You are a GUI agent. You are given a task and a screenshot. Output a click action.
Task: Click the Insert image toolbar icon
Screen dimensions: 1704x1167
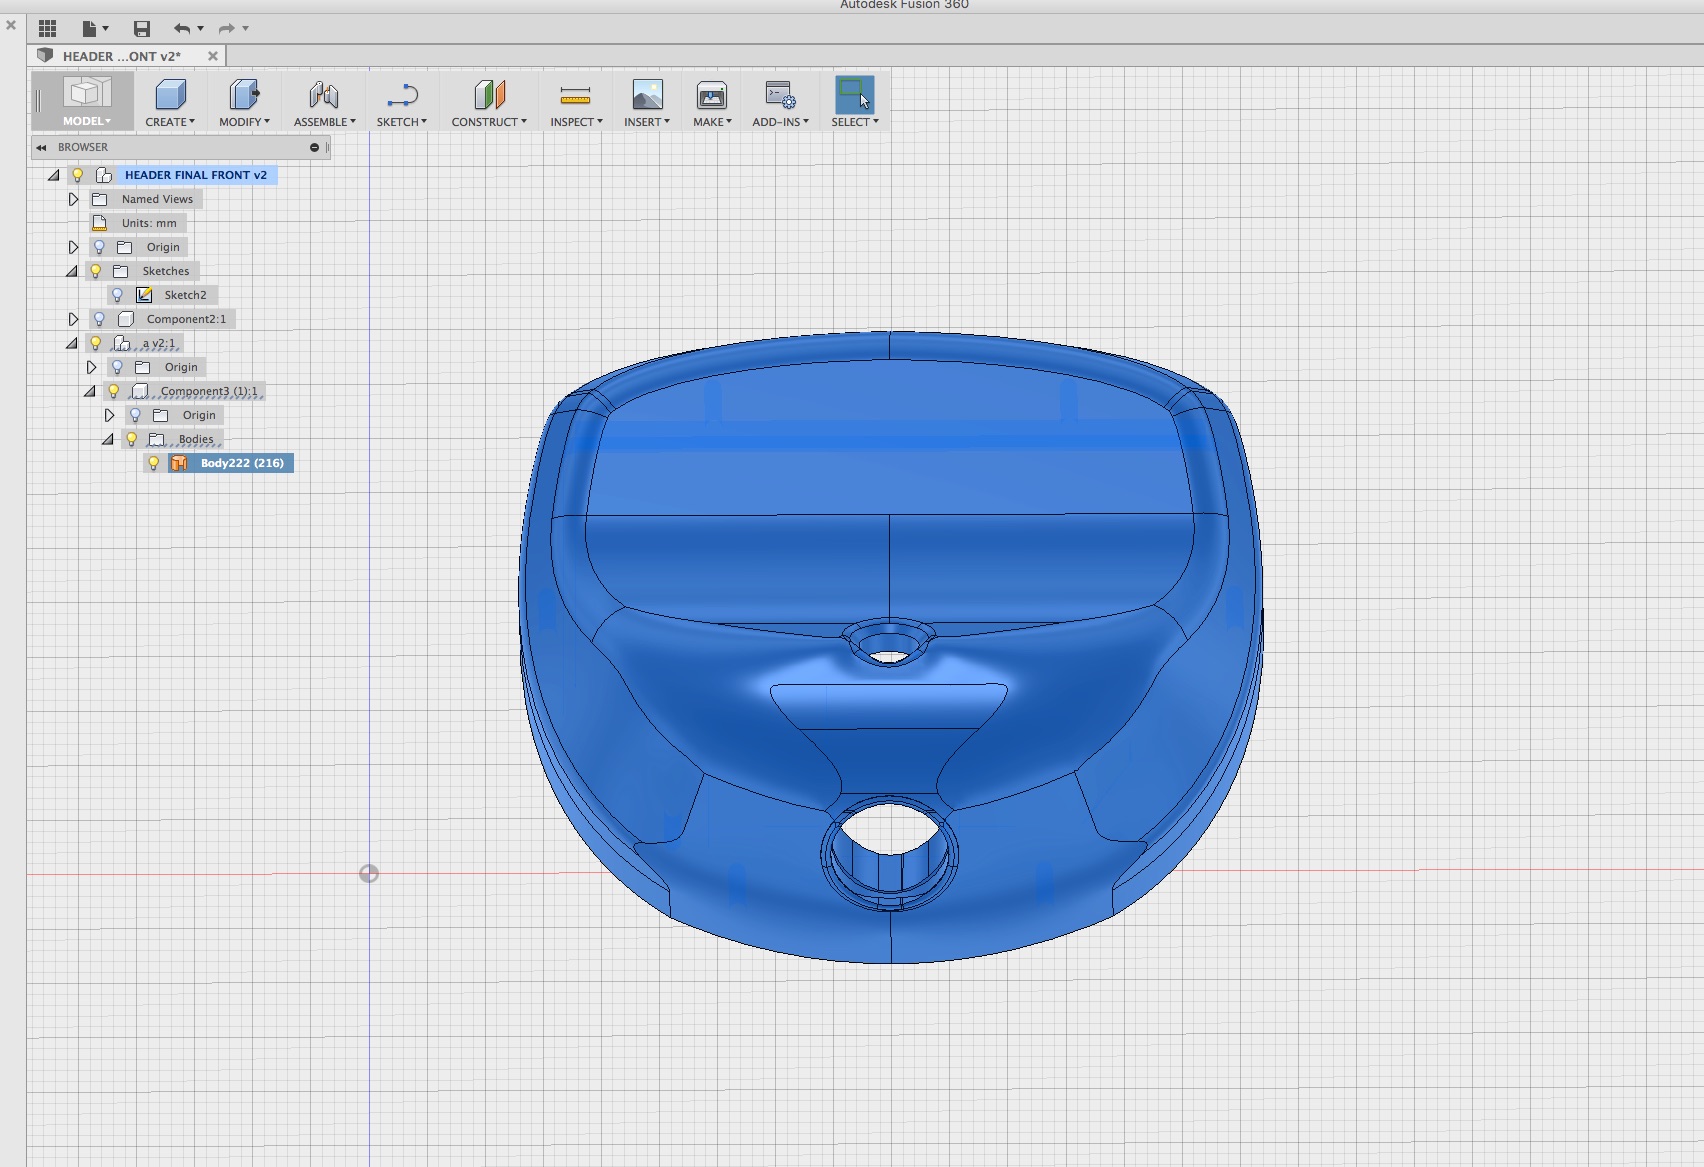point(645,95)
